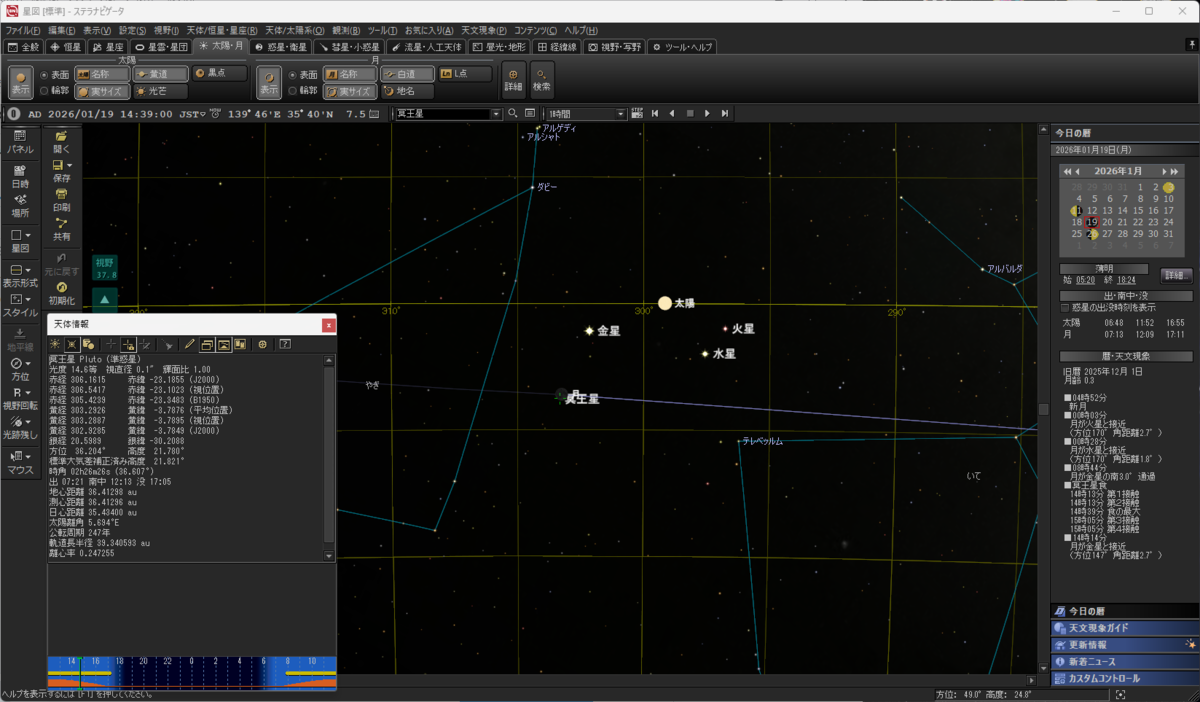
Task: Select the Sun 輪郭 radio button
Action: pos(44,91)
